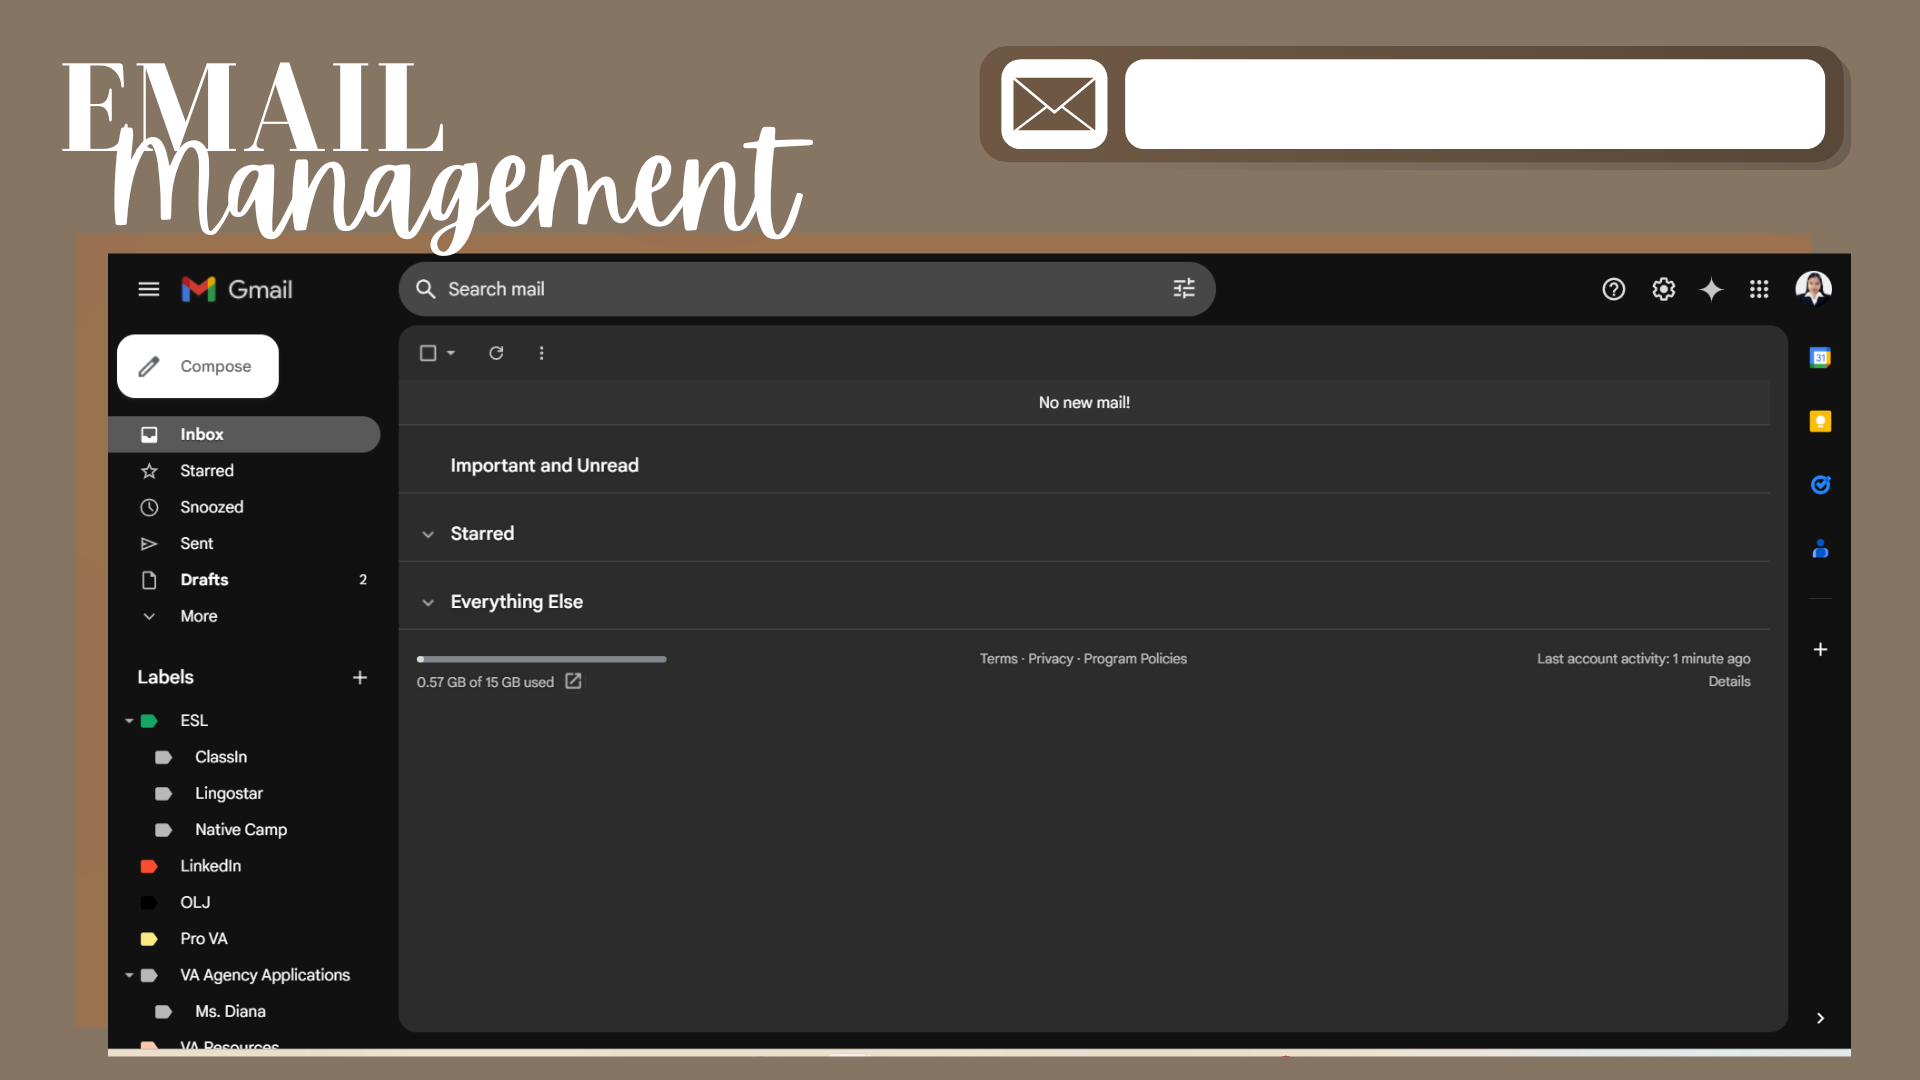
Task: Tick the select all messages checkbox
Action: 428,353
